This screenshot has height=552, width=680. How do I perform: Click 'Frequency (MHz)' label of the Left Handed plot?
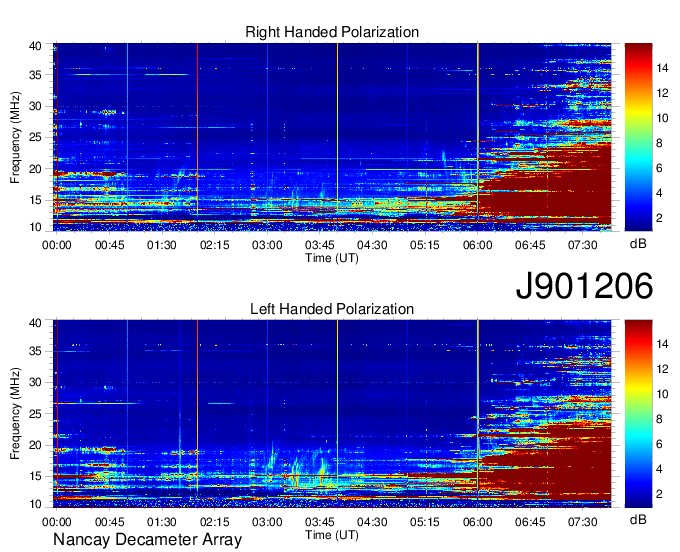15,414
